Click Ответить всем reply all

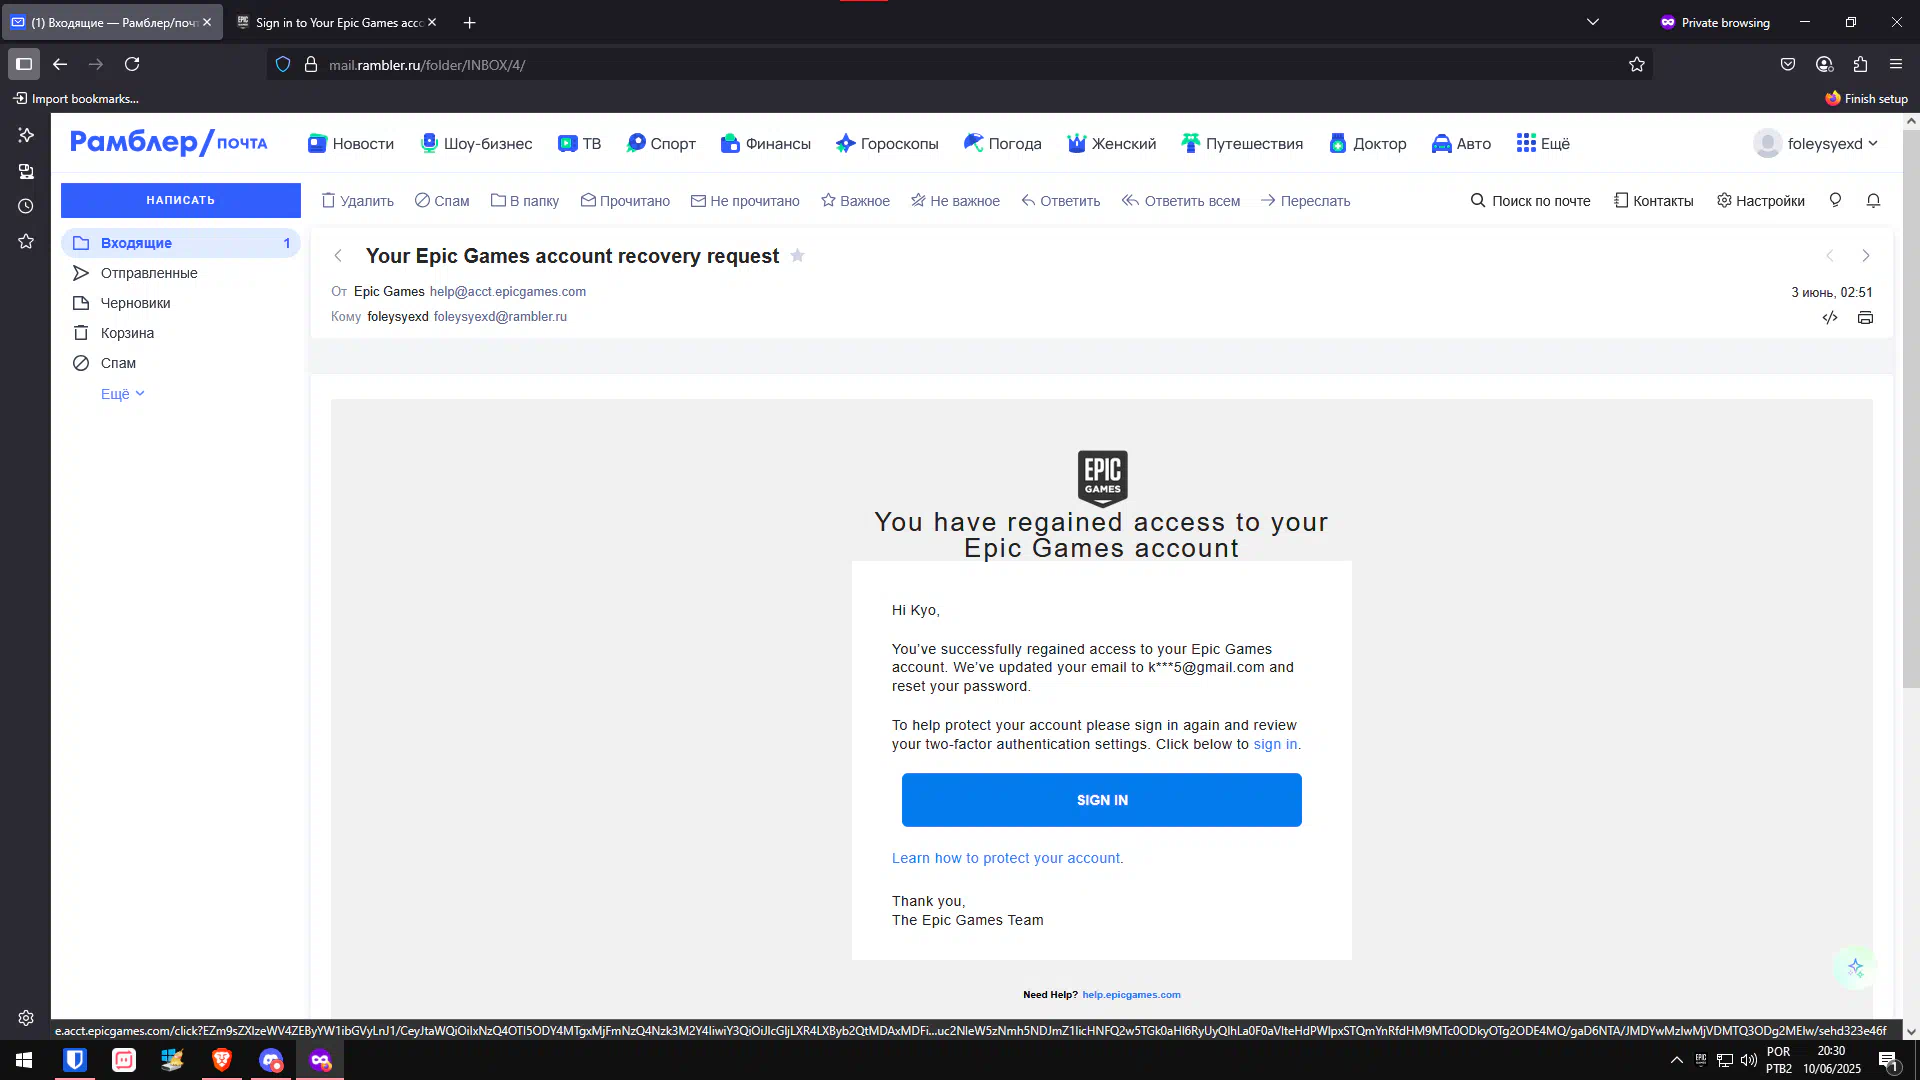[1181, 201]
